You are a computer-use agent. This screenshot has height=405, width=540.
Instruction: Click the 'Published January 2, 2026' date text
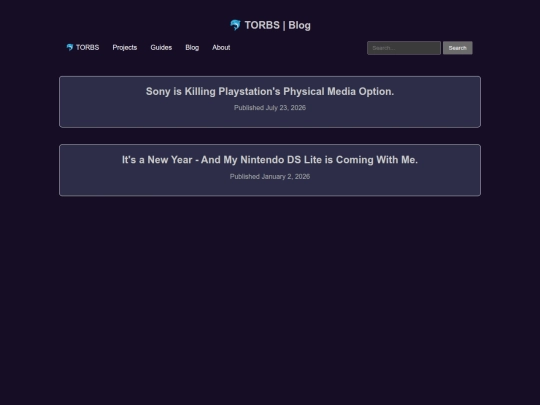pyautogui.click(x=270, y=176)
